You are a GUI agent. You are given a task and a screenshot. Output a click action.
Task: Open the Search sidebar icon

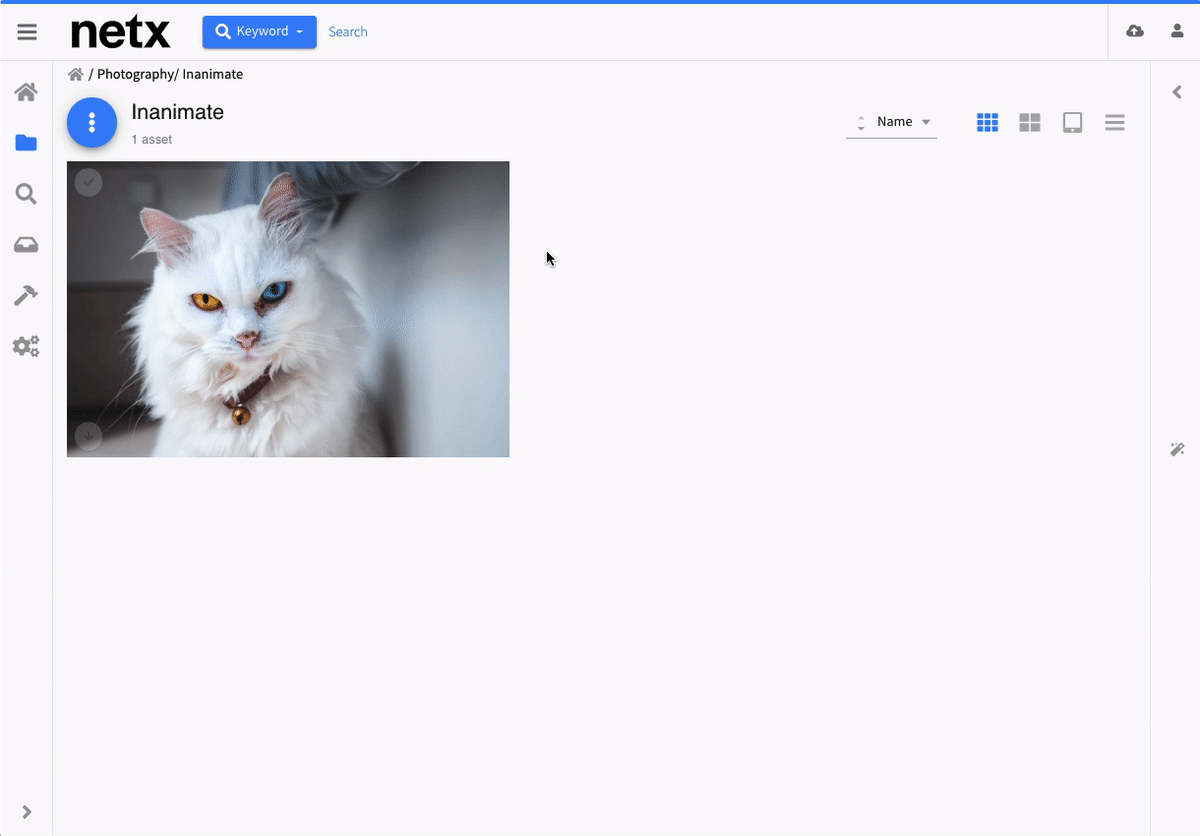26,194
